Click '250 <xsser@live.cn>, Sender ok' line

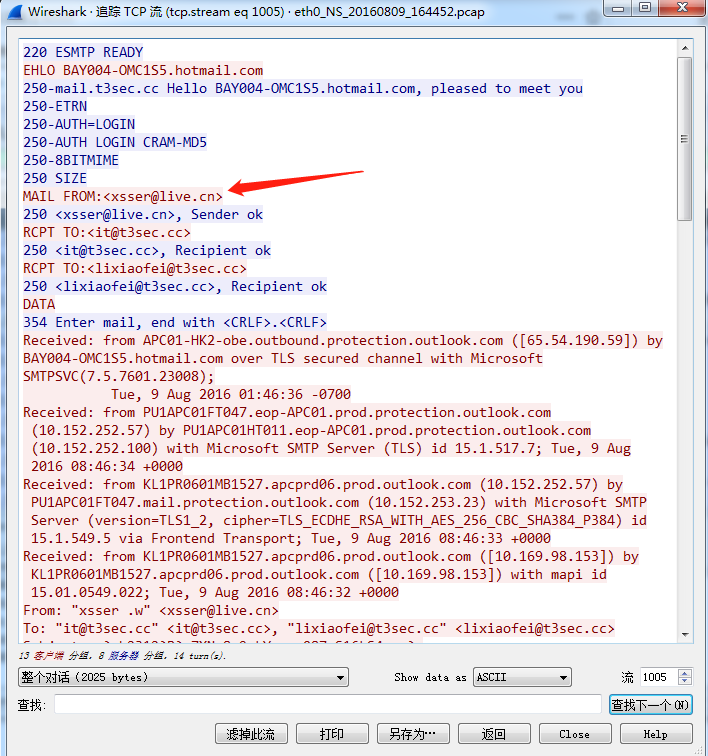click(143, 215)
